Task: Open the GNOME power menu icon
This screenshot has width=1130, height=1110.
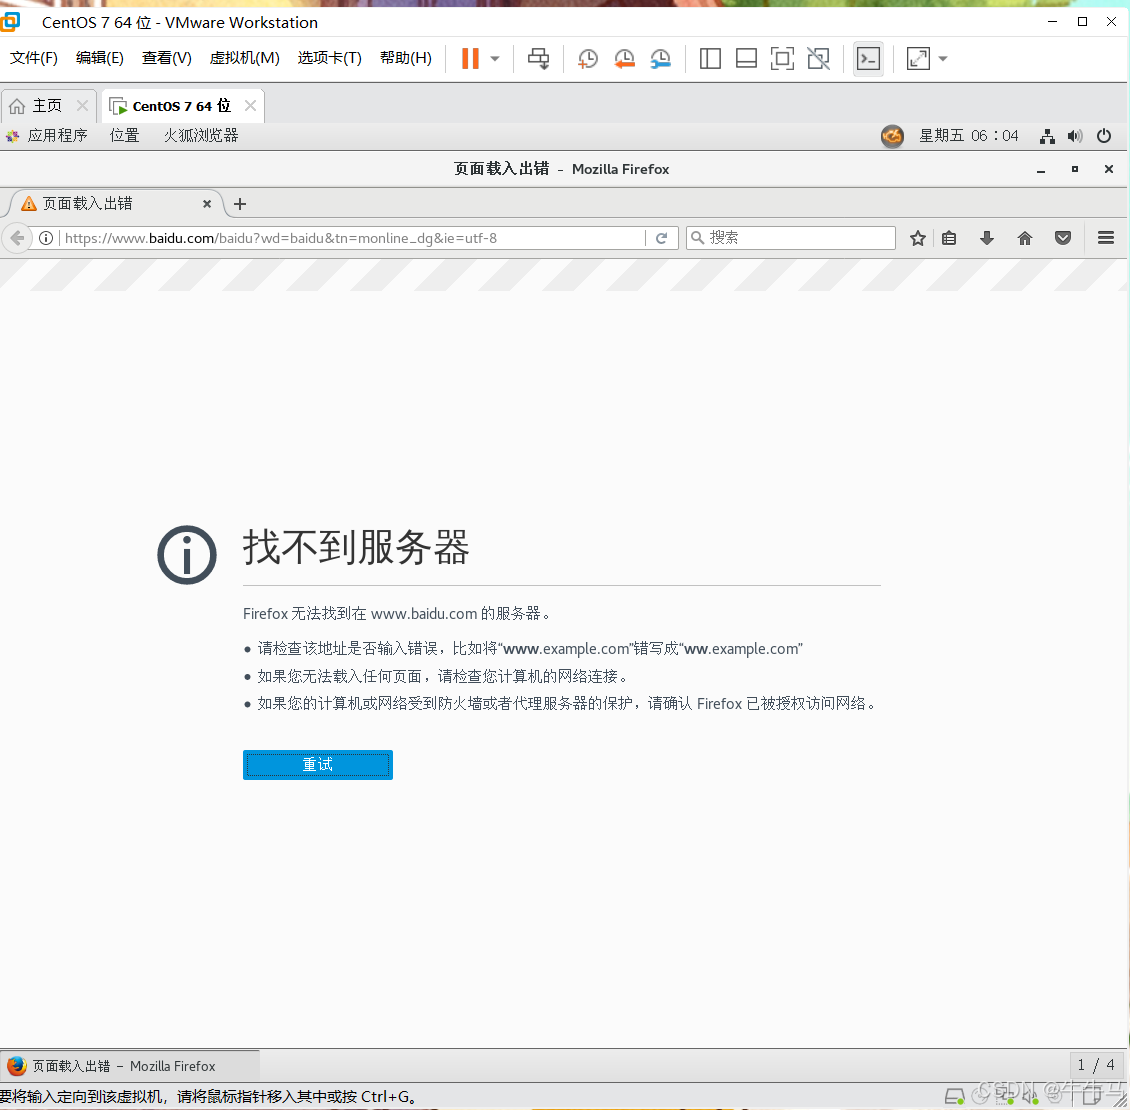Action: [x=1103, y=136]
